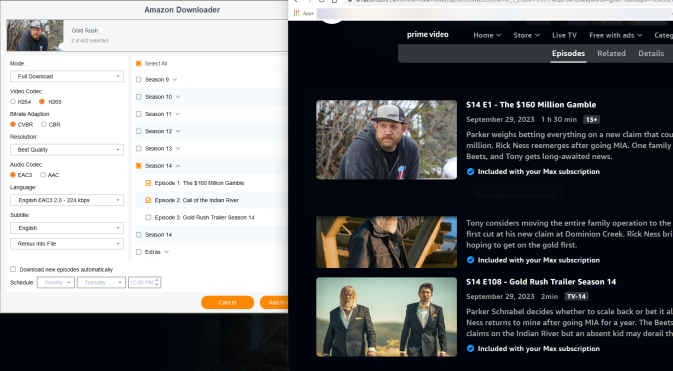The image size is (673, 371).
Task: Open the Resolution dropdown showing Best Quality
Action: click(x=67, y=149)
